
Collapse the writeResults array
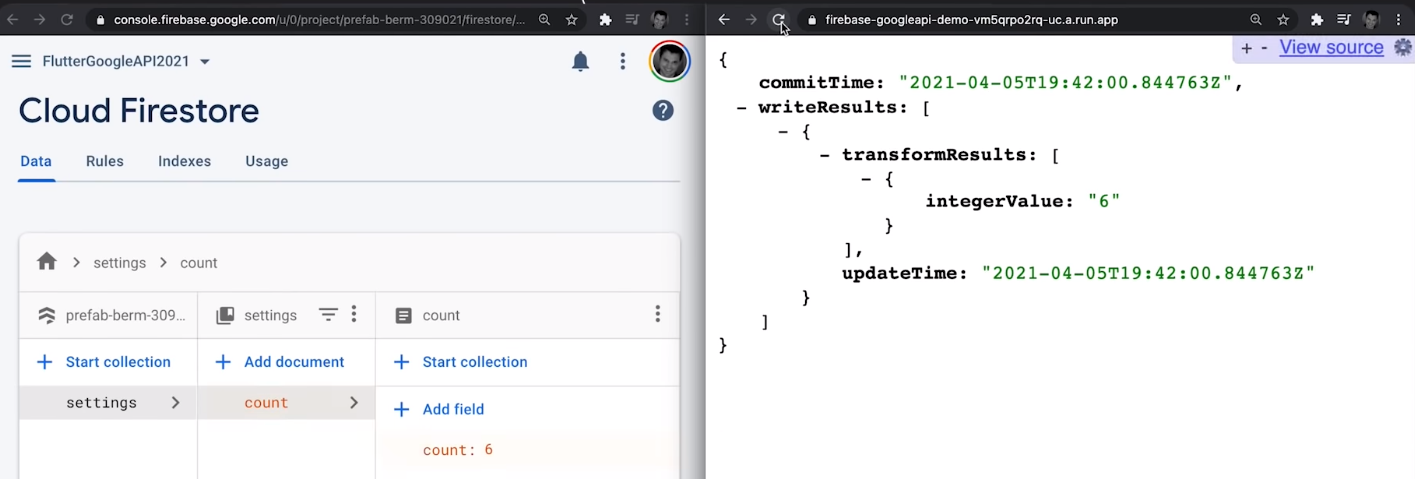click(x=741, y=107)
